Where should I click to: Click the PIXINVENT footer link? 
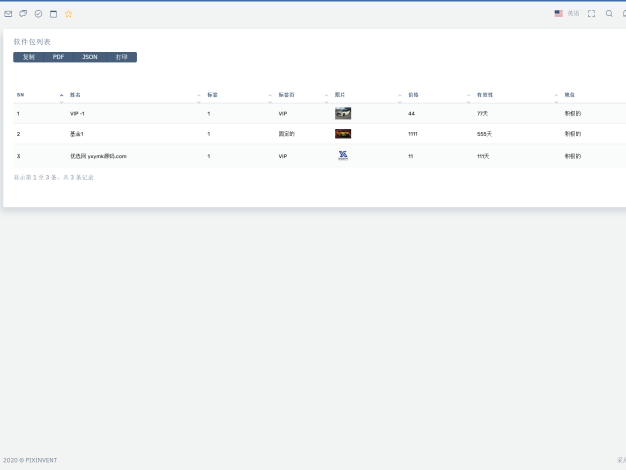(x=41, y=460)
